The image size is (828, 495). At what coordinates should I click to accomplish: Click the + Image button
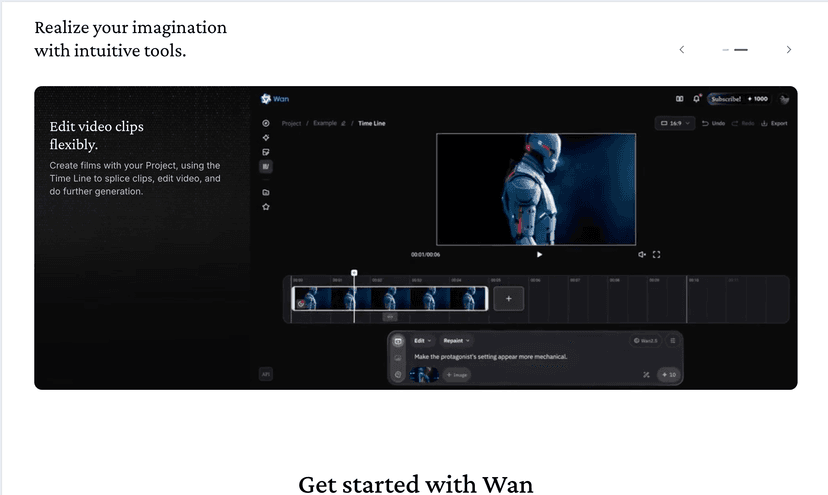pyautogui.click(x=457, y=375)
